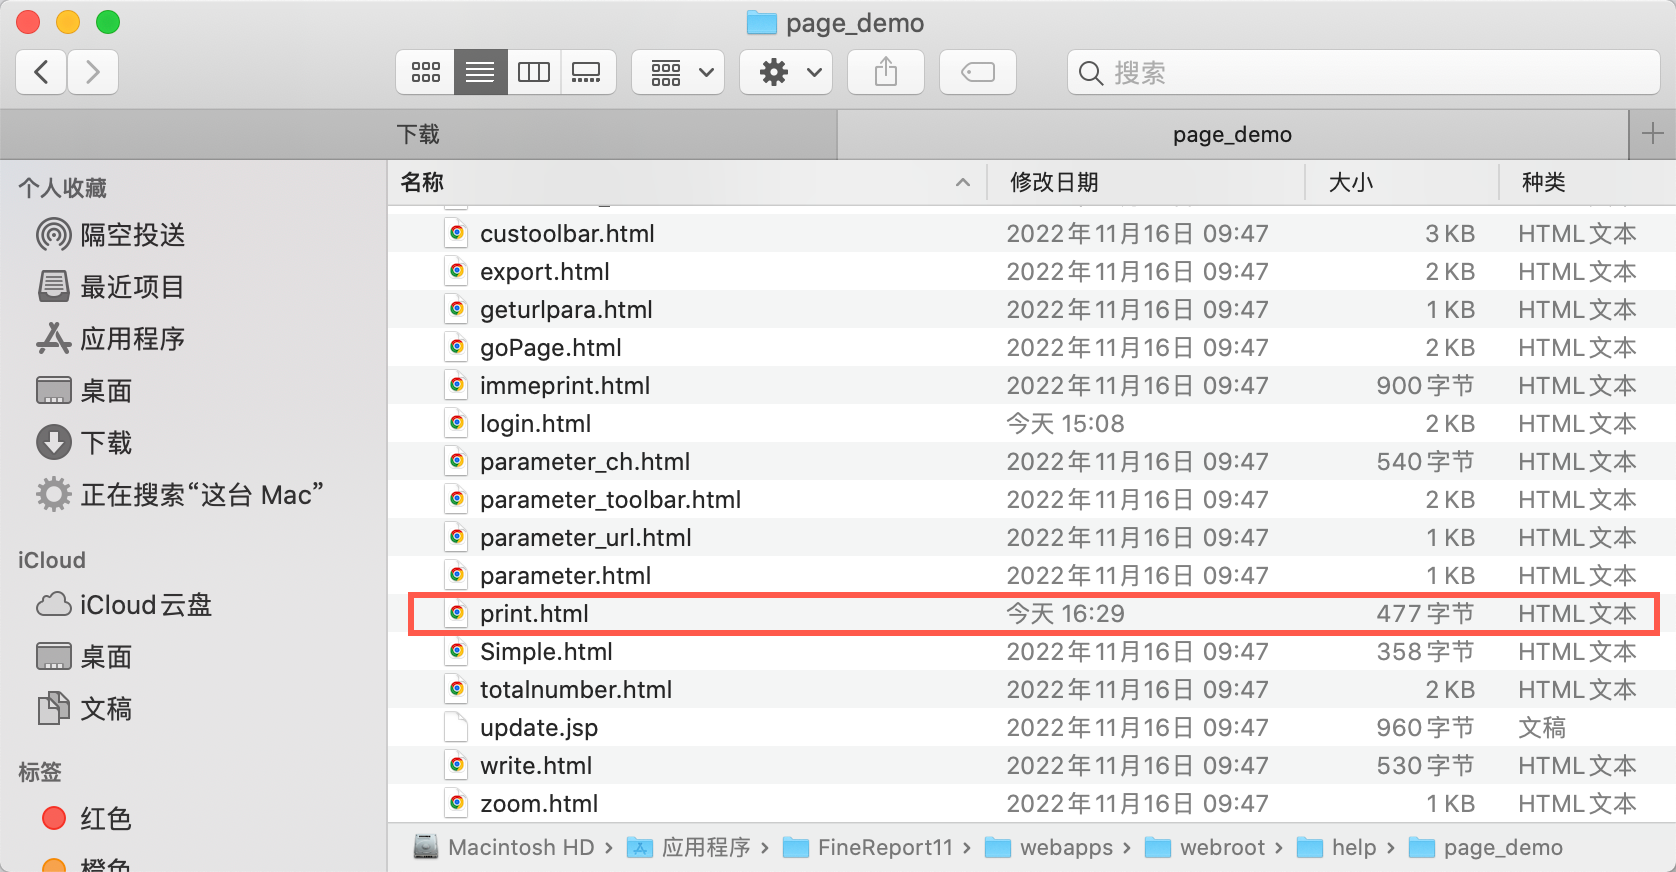Add a new Finder tab
Image resolution: width=1676 pixels, height=872 pixels.
[x=1653, y=134]
